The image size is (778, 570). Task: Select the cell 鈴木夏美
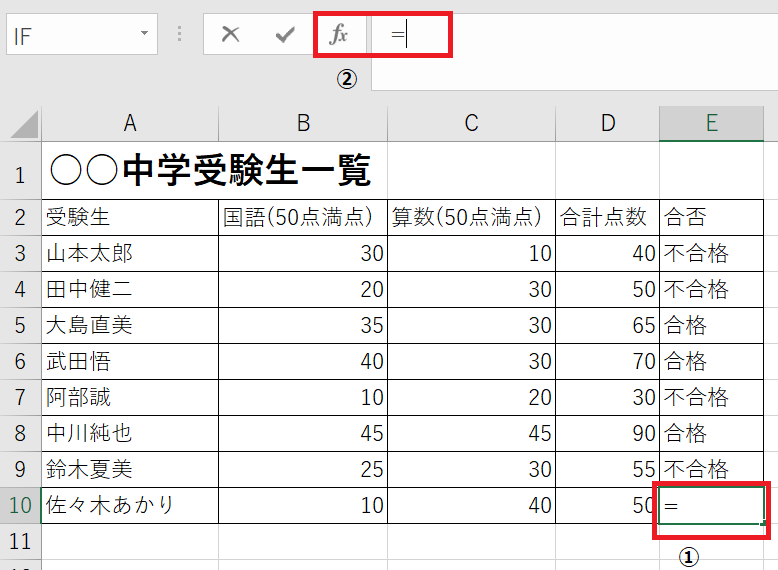pos(130,469)
